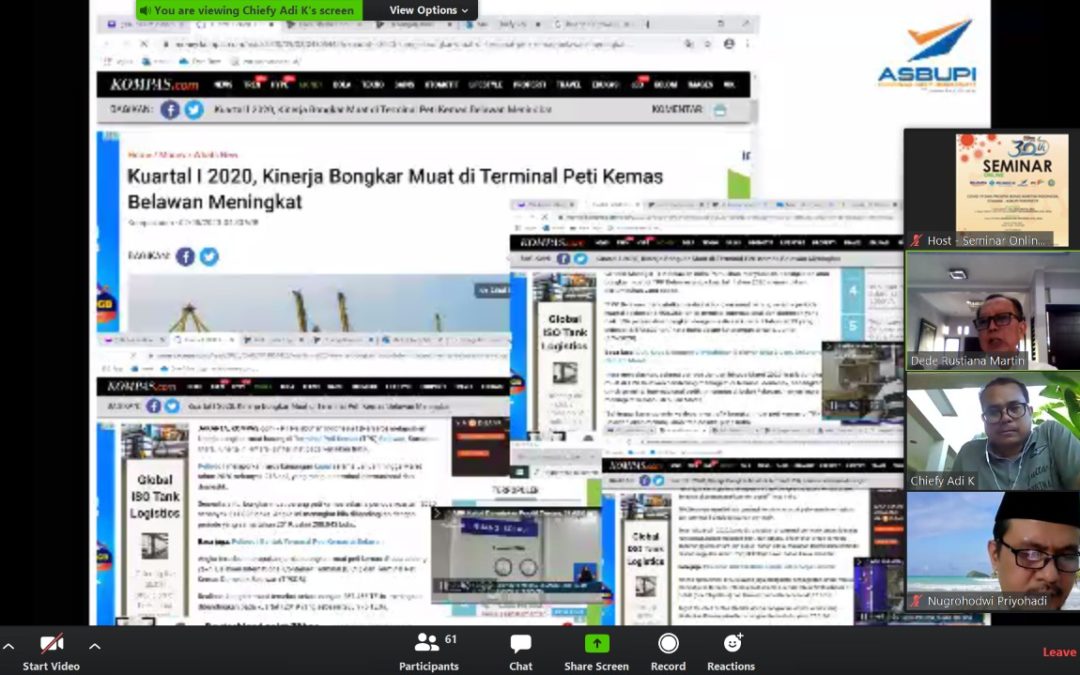1080x675 pixels.
Task: Select Dede Rustiana Martin's video tile
Action: tap(993, 311)
